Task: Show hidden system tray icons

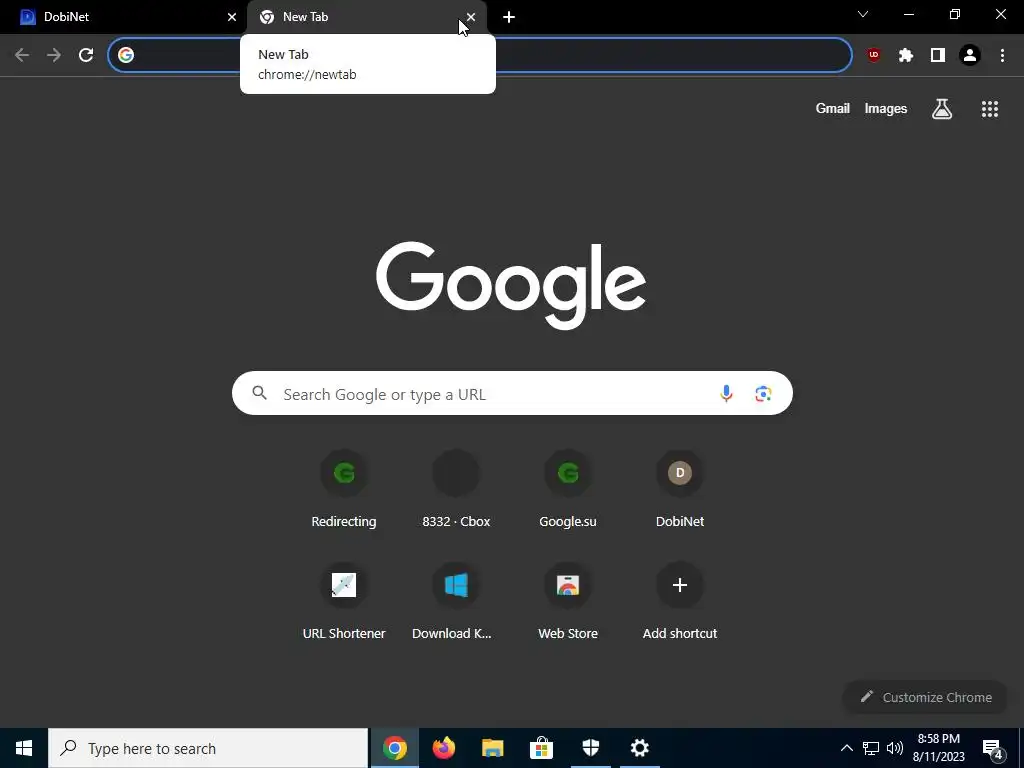Action: (x=846, y=748)
